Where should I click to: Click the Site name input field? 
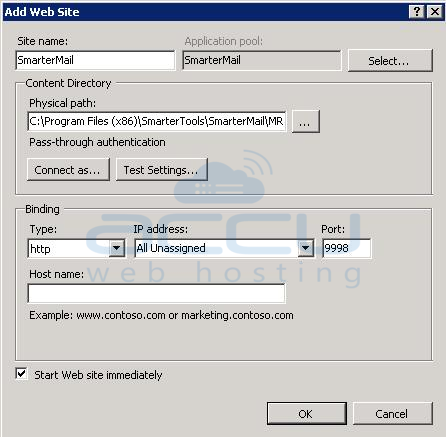[95, 60]
